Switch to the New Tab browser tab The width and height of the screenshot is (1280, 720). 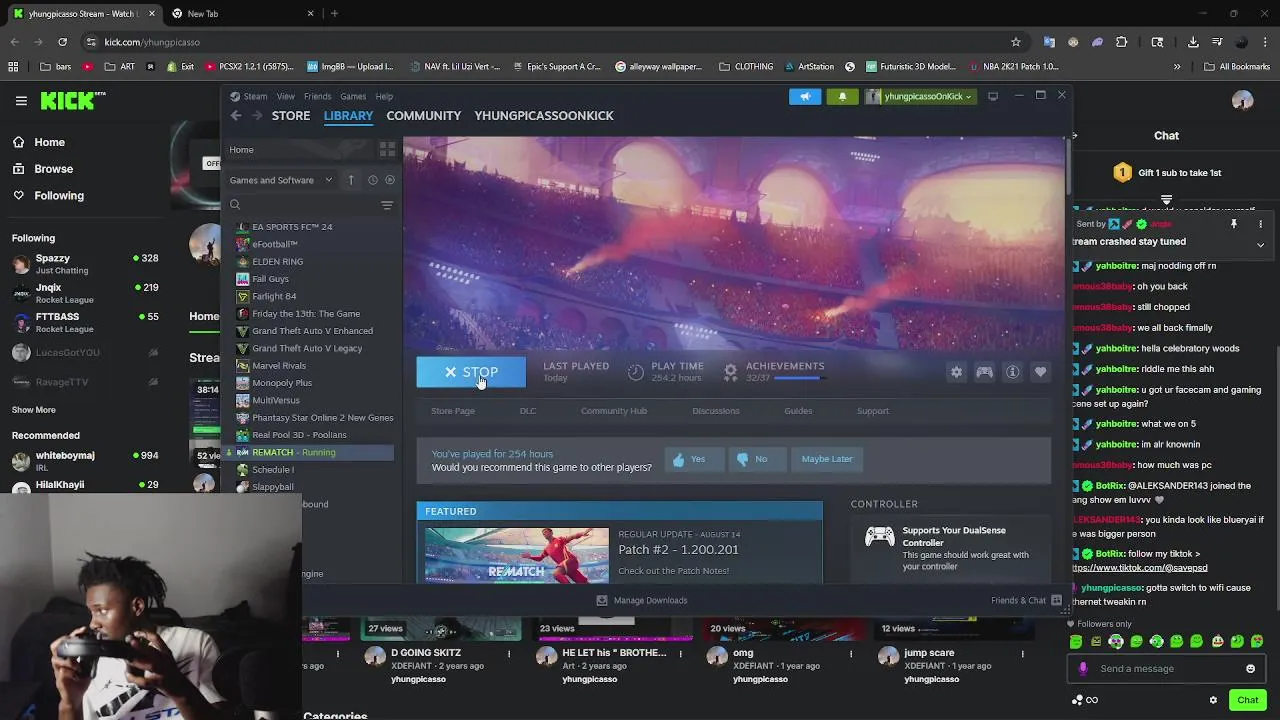[x=245, y=14]
